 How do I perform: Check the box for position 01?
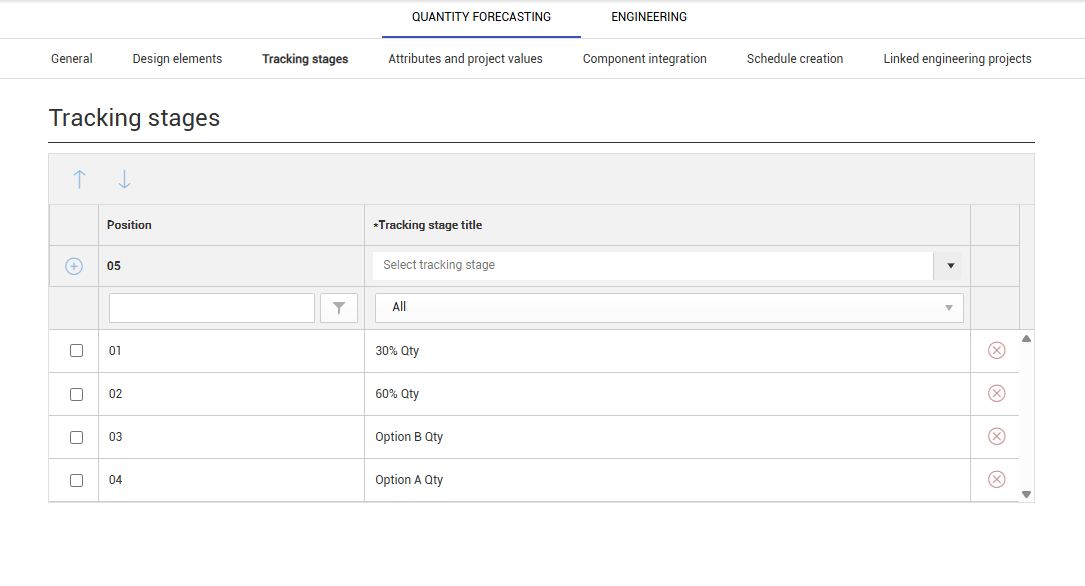[77, 351]
